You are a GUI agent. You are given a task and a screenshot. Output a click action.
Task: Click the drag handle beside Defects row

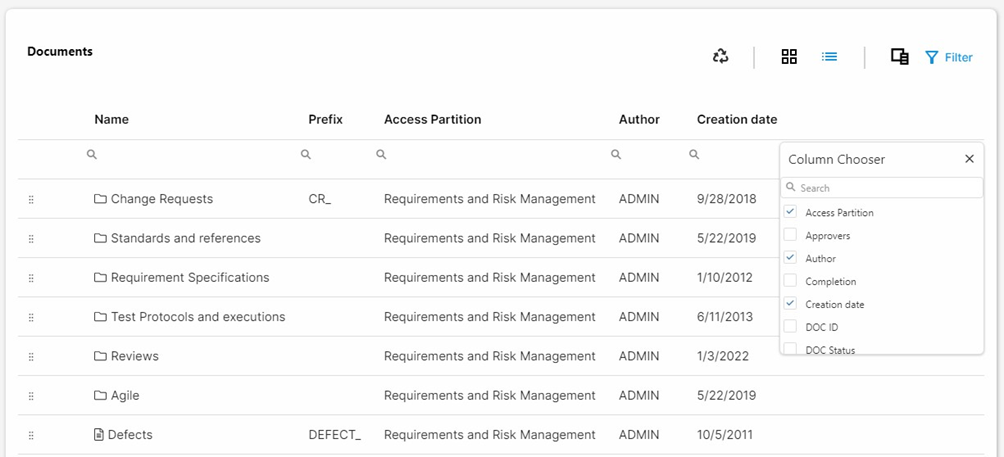pyautogui.click(x=31, y=435)
